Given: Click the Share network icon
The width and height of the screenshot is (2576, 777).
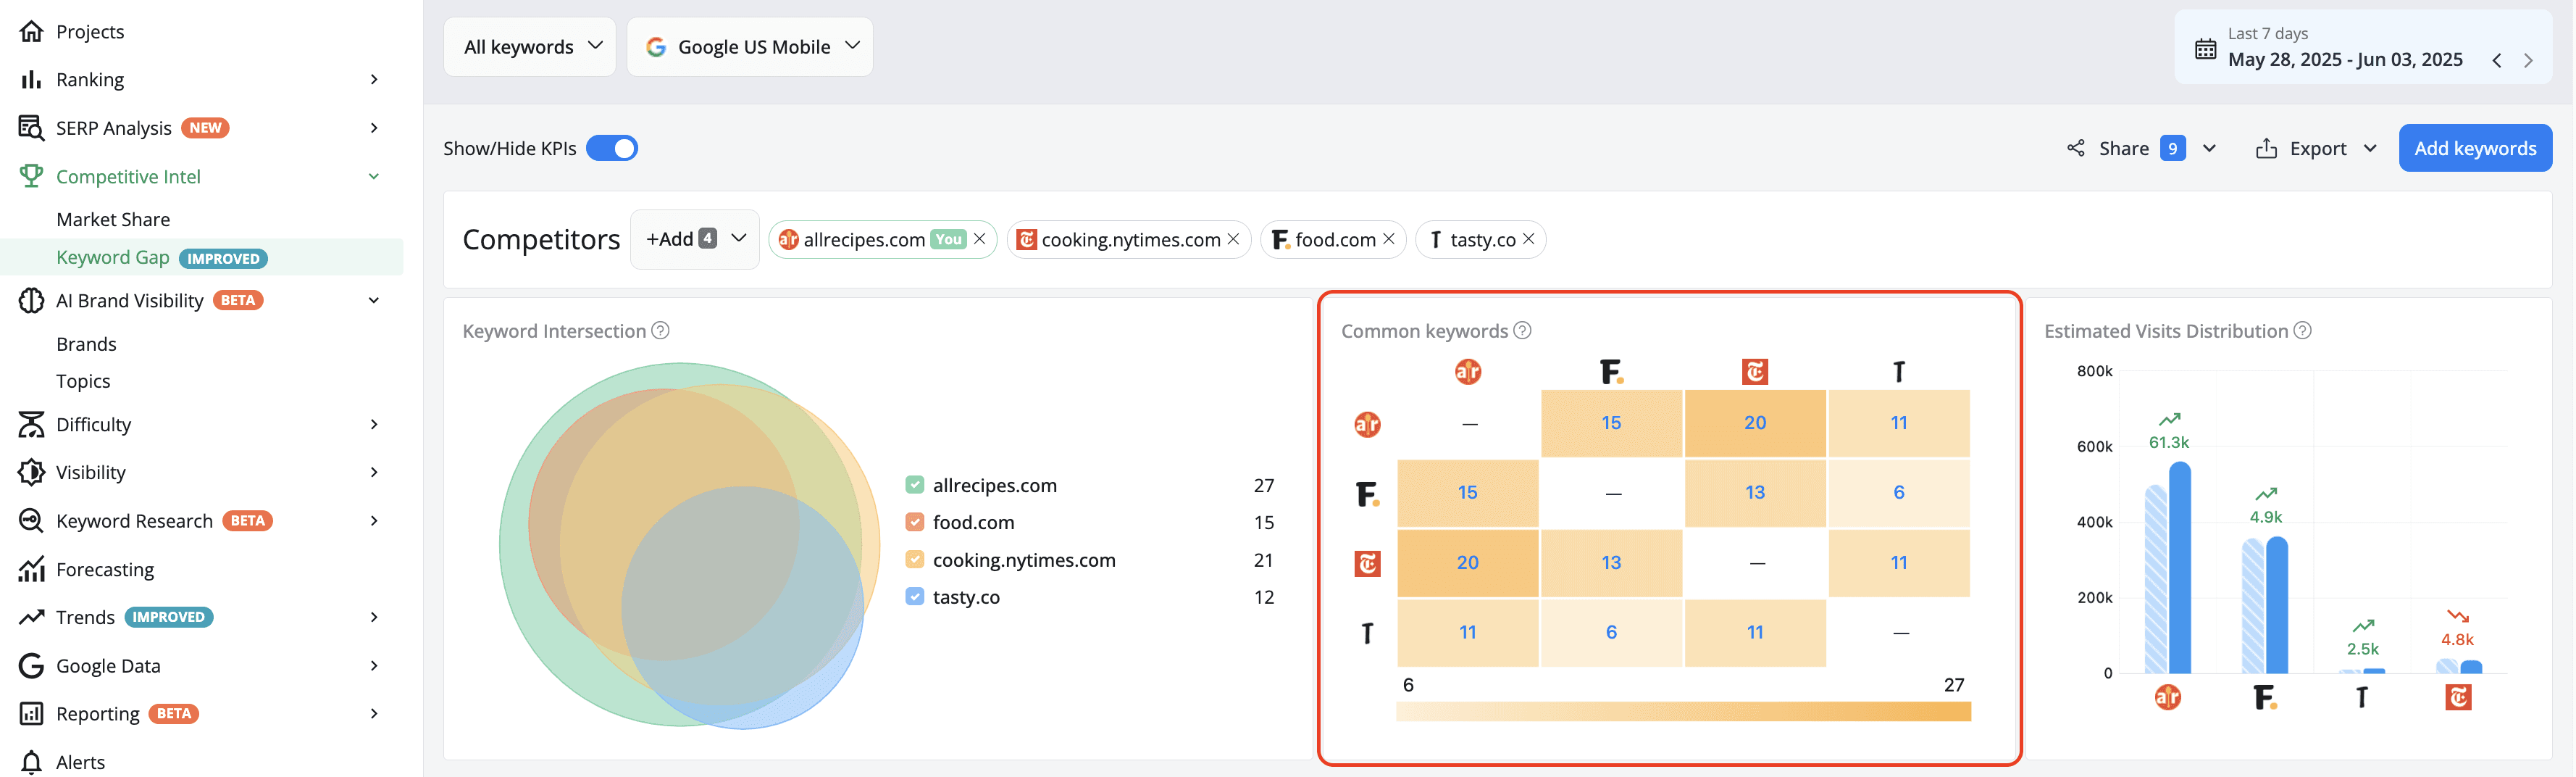Looking at the screenshot, I should click(2076, 148).
